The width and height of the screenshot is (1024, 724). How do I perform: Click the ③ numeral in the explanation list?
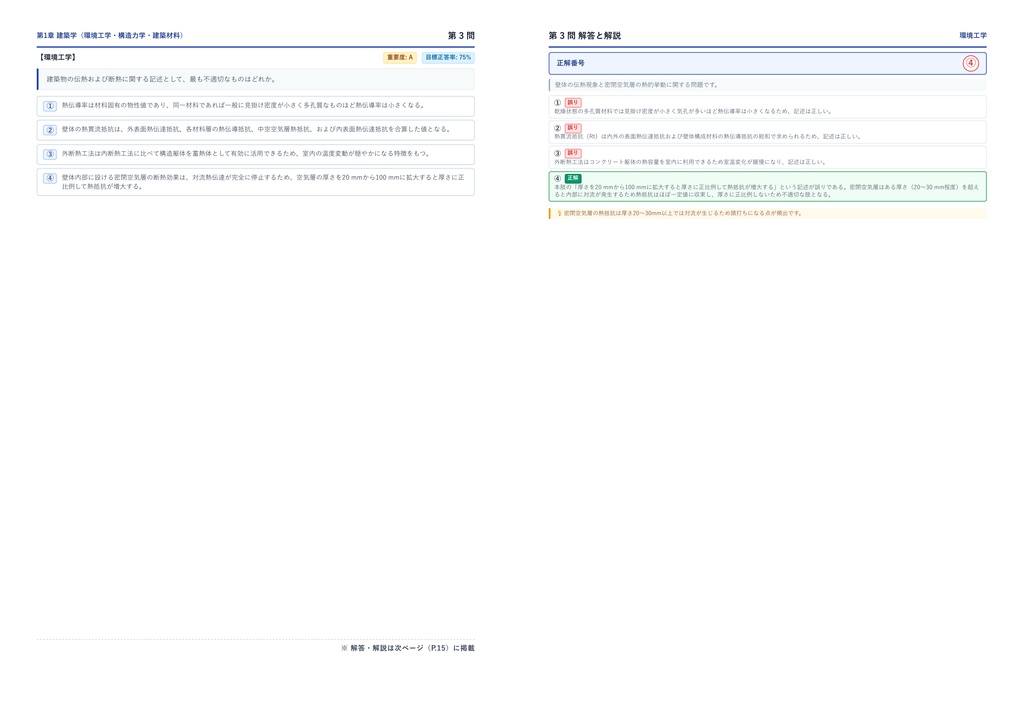tap(558, 153)
